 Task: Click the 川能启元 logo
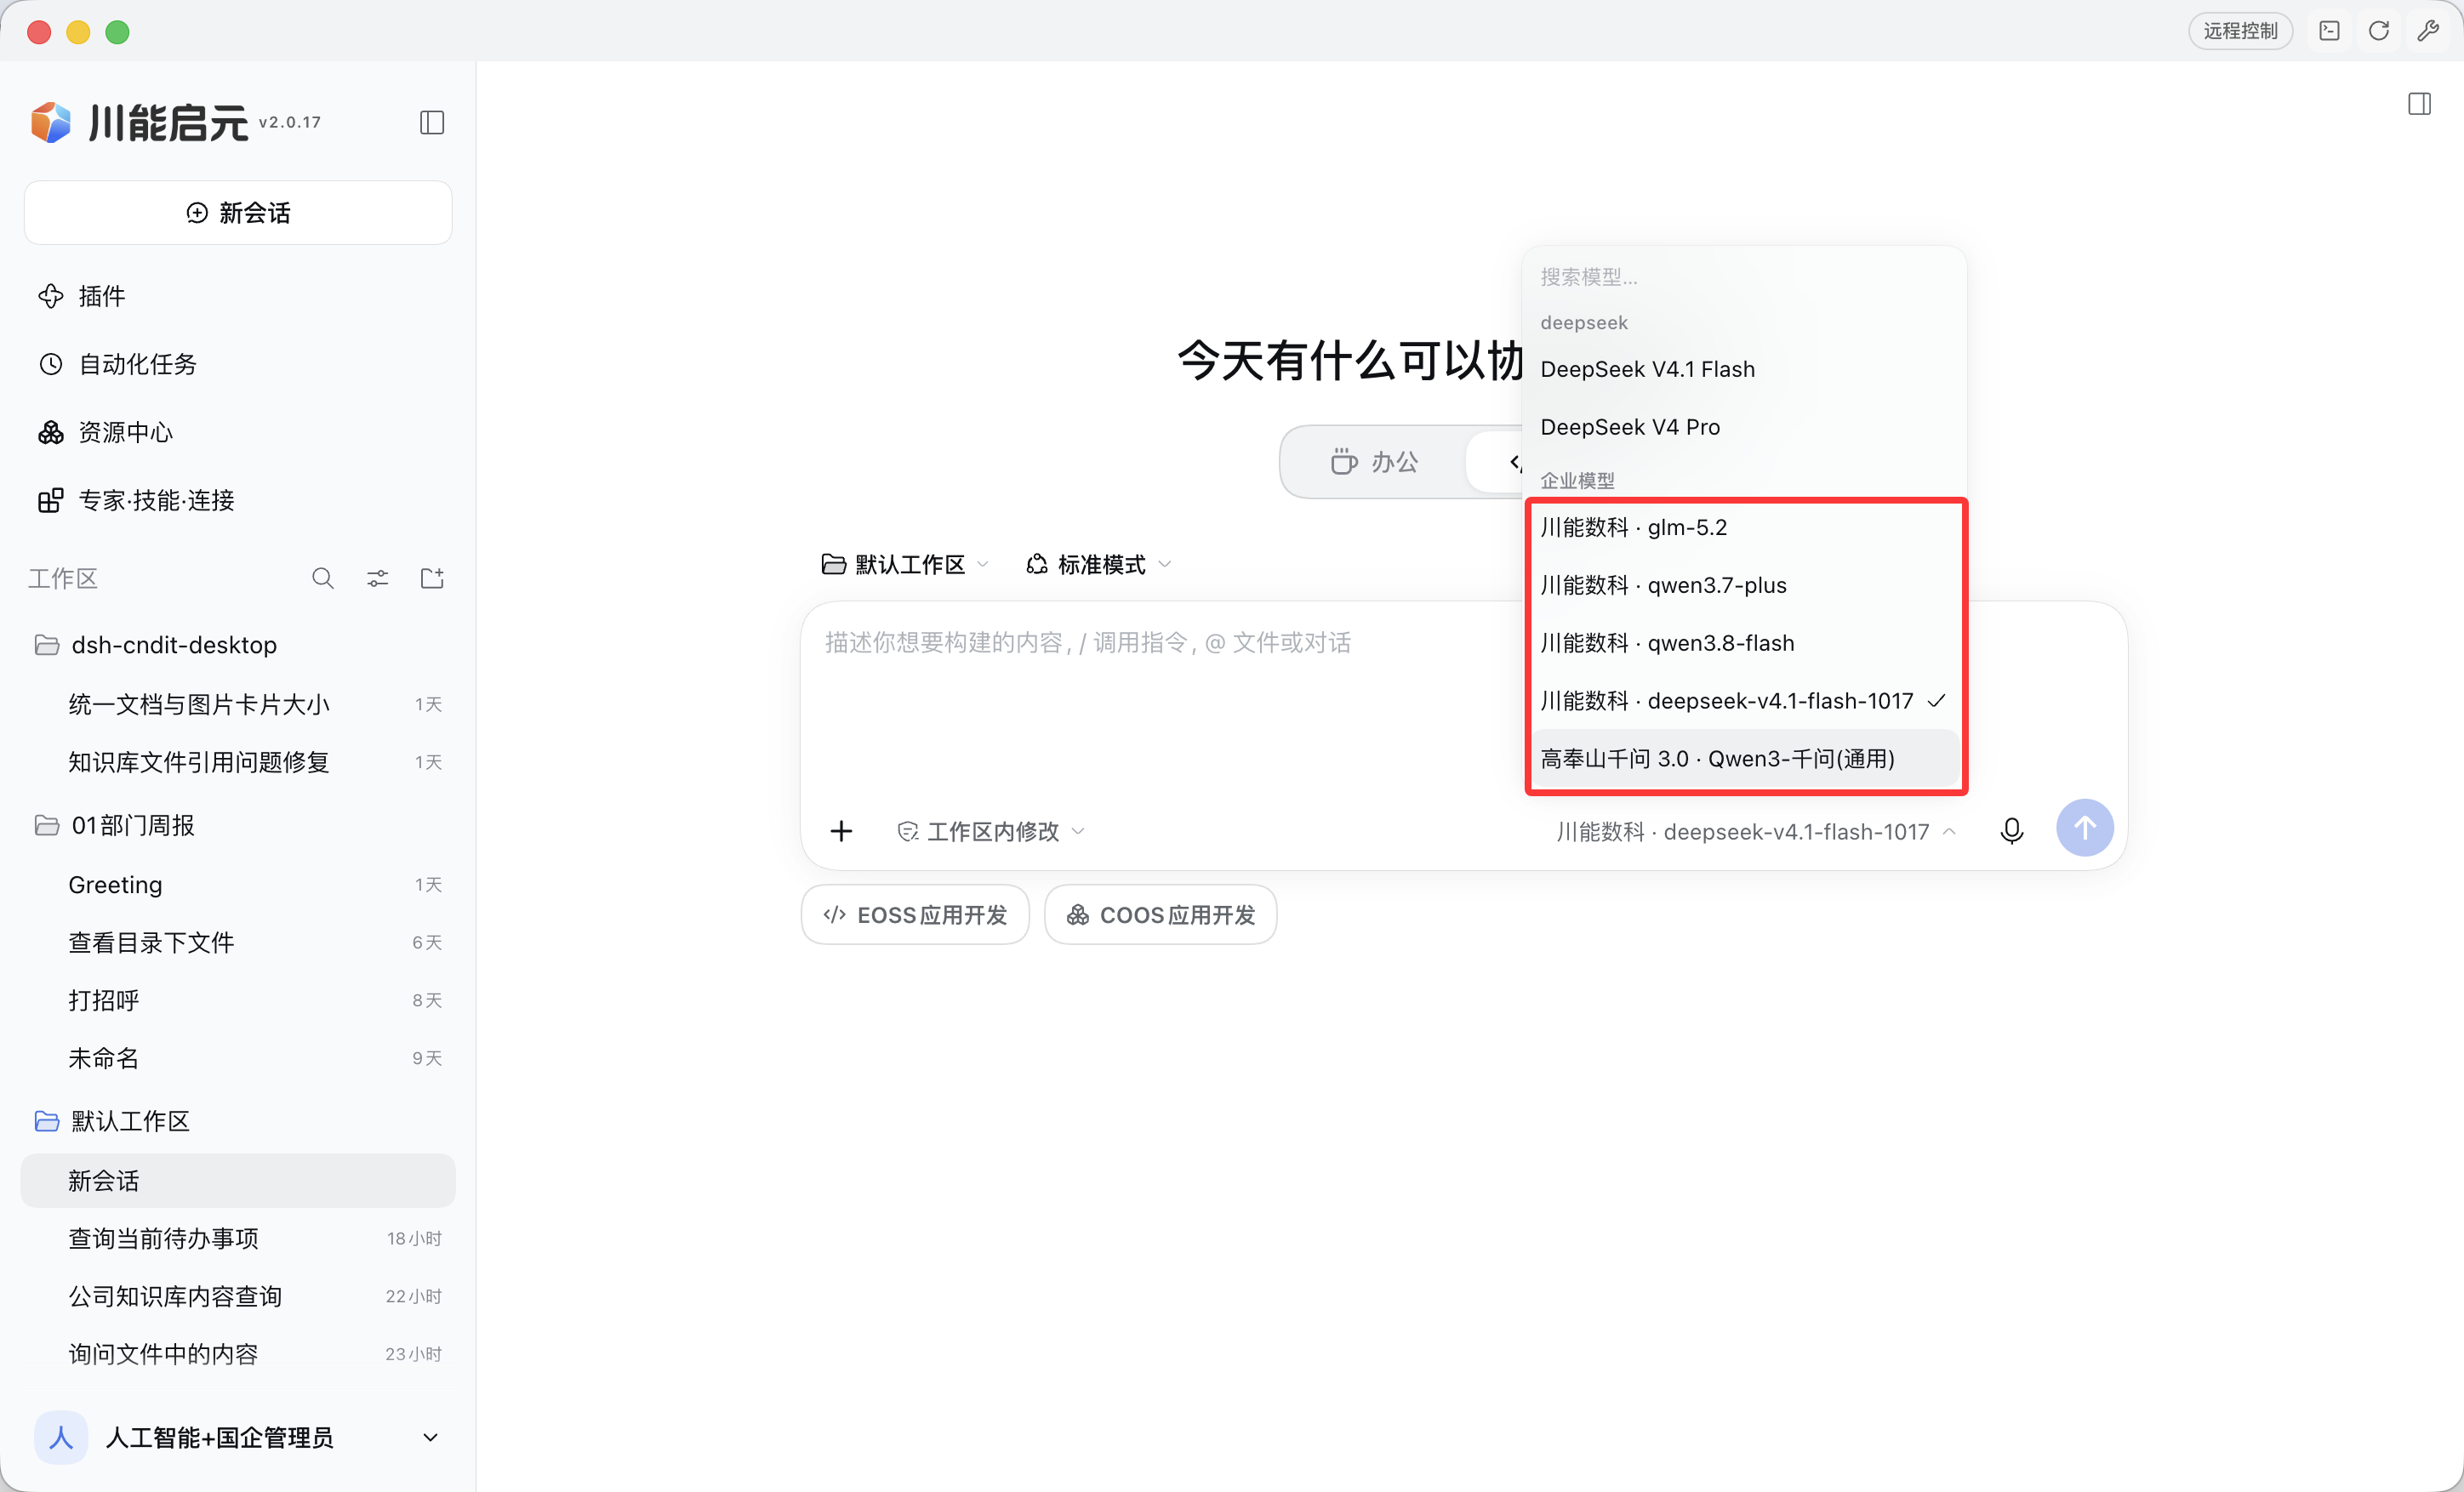140,122
